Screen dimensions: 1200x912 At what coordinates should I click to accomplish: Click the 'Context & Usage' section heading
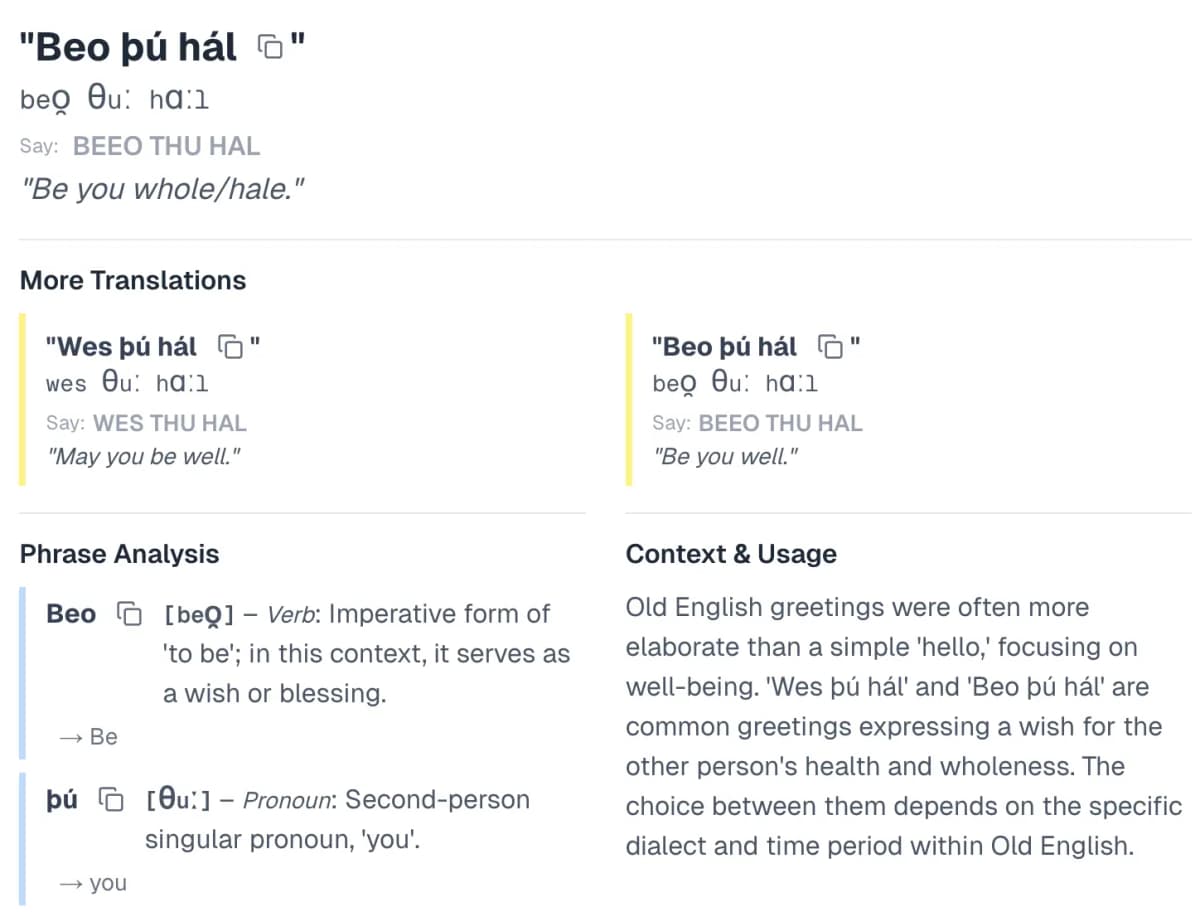[x=731, y=554]
